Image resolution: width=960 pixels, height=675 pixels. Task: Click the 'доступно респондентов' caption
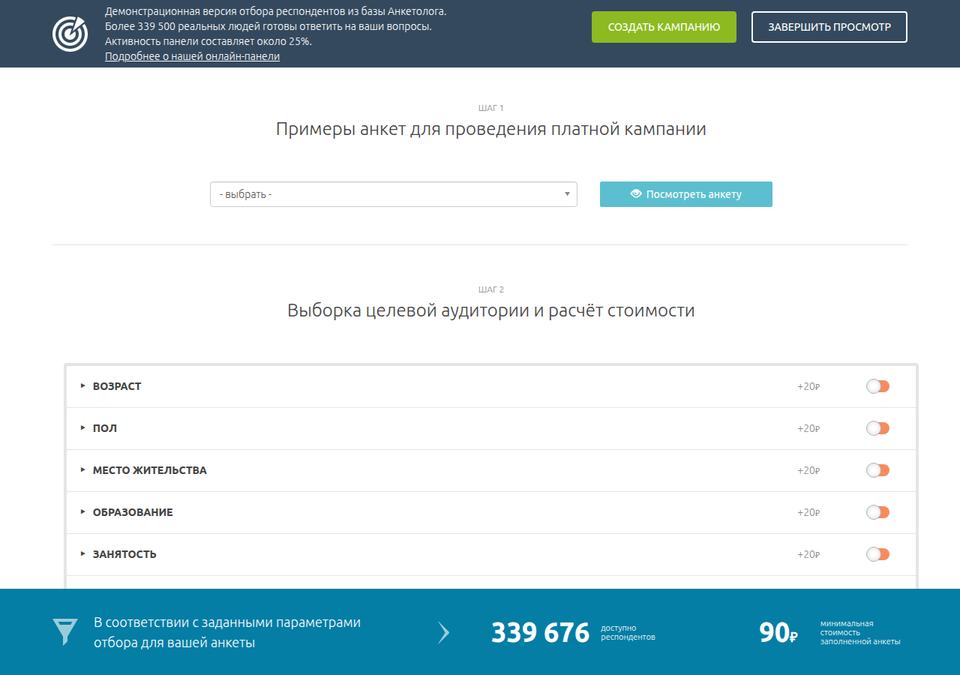pyautogui.click(x=628, y=633)
